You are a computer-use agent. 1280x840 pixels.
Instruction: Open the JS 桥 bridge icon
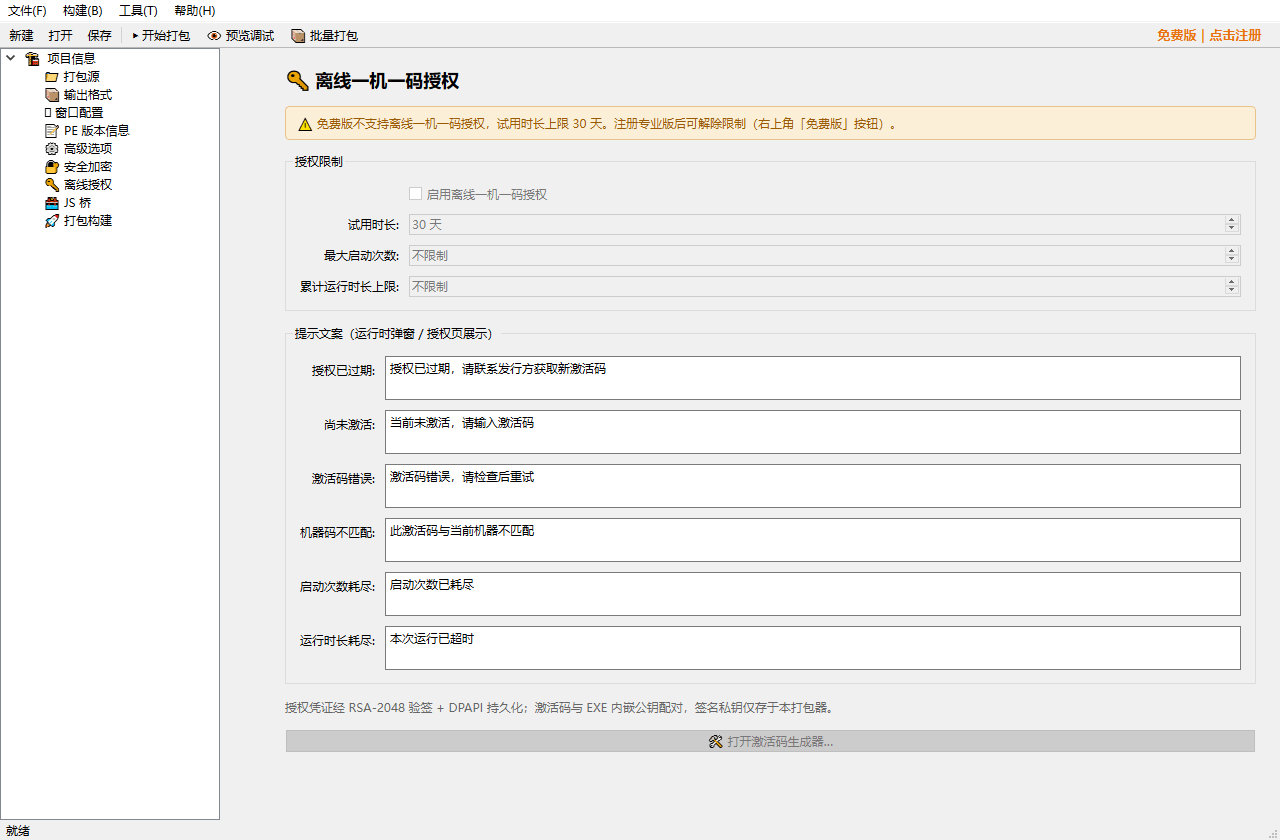pos(52,203)
